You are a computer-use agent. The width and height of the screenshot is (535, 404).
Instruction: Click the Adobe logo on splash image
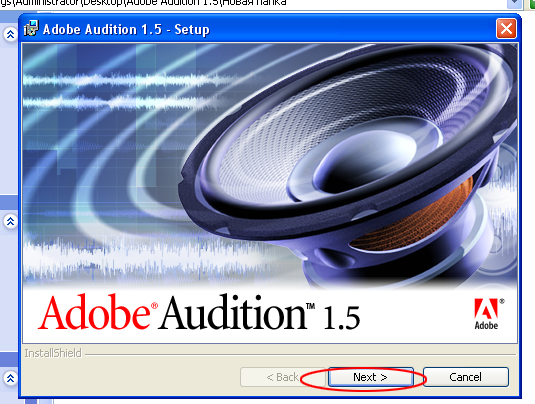click(x=489, y=314)
